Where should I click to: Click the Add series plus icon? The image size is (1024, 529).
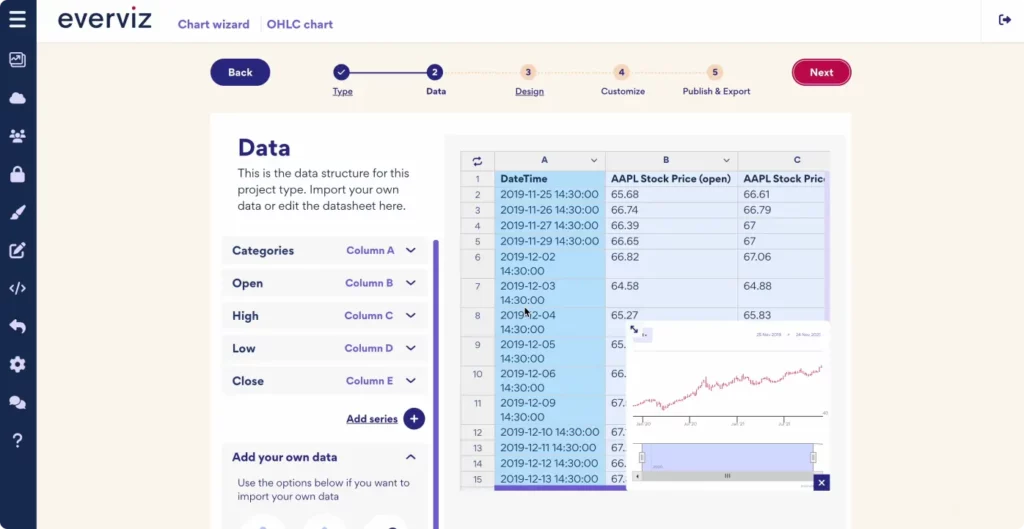pos(414,419)
